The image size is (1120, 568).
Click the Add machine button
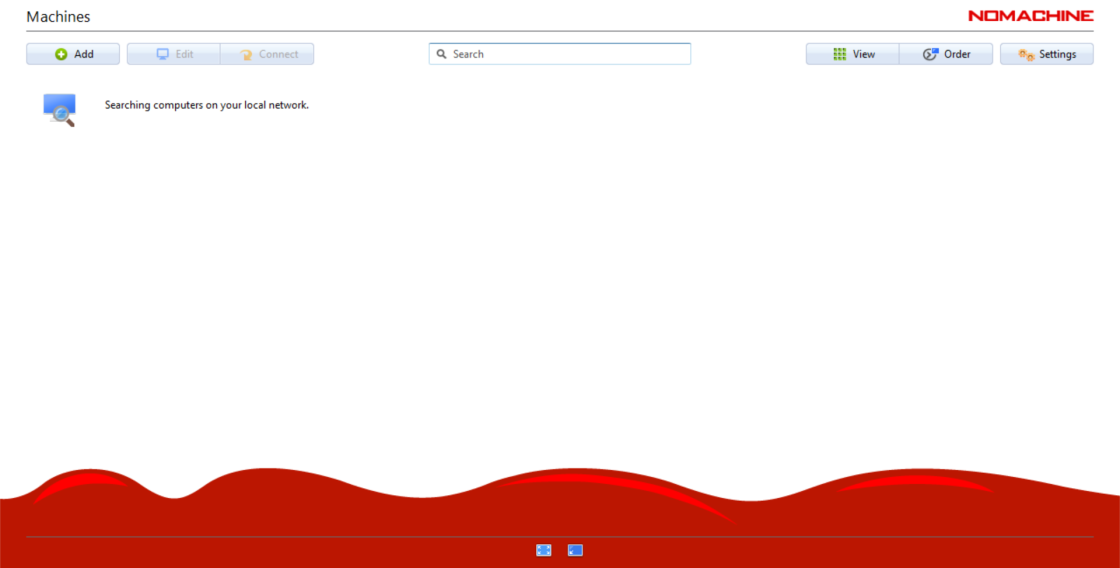tap(73, 54)
